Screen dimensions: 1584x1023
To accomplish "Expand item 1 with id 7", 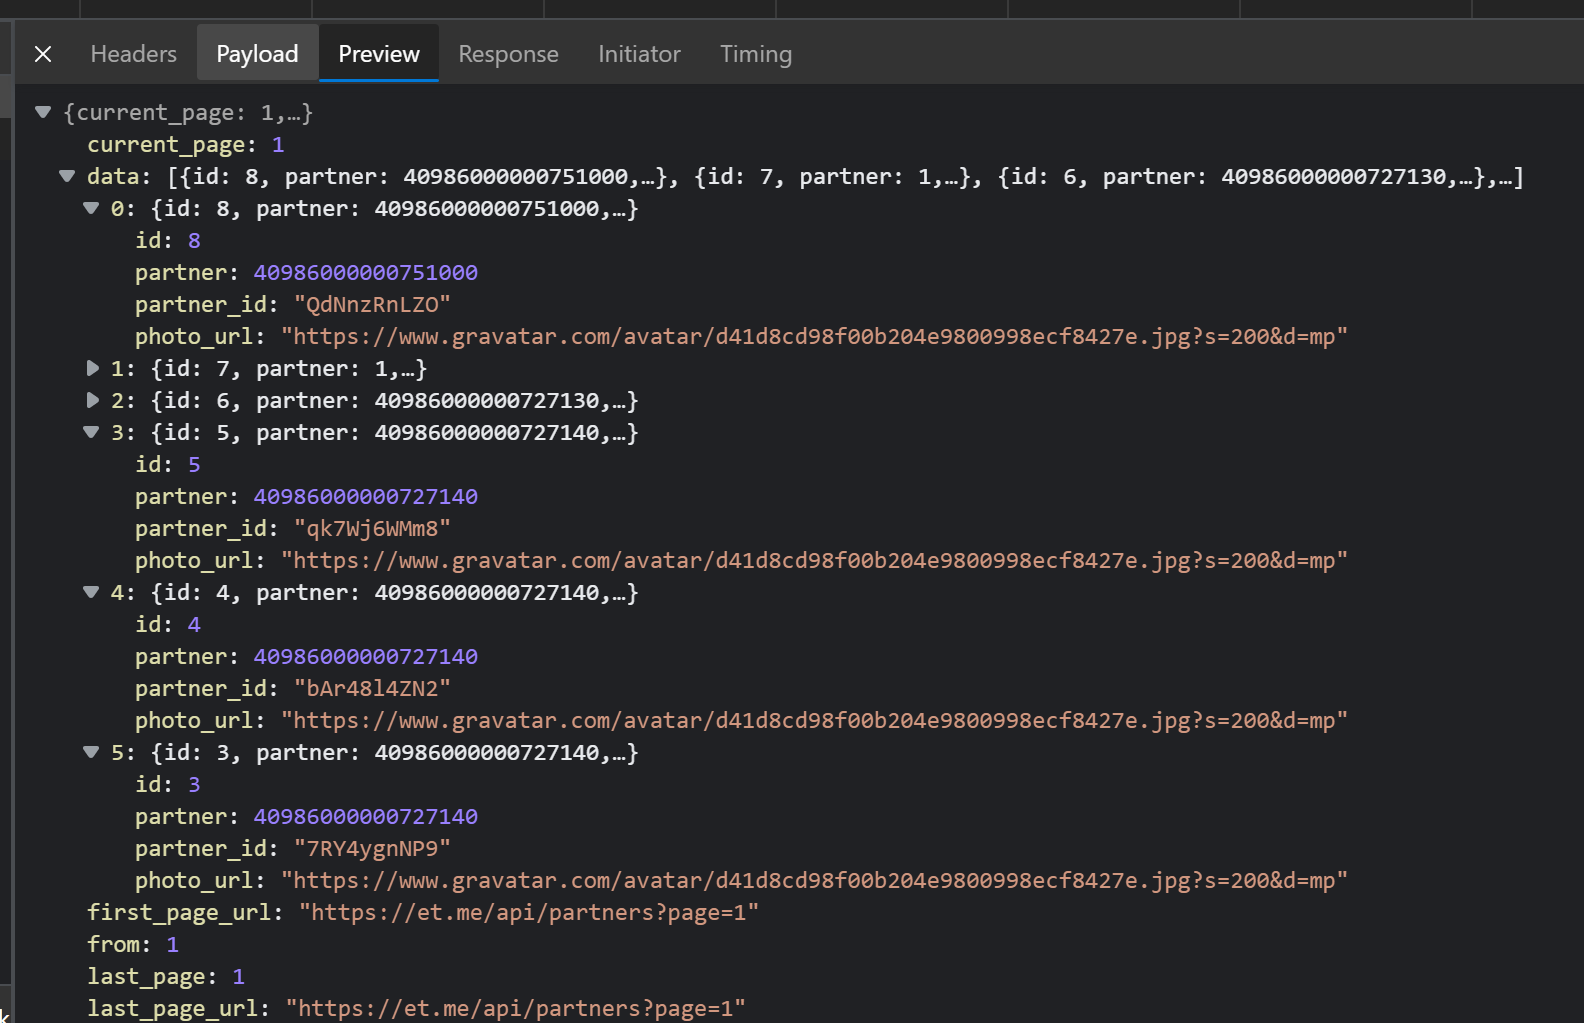I will 92,368.
